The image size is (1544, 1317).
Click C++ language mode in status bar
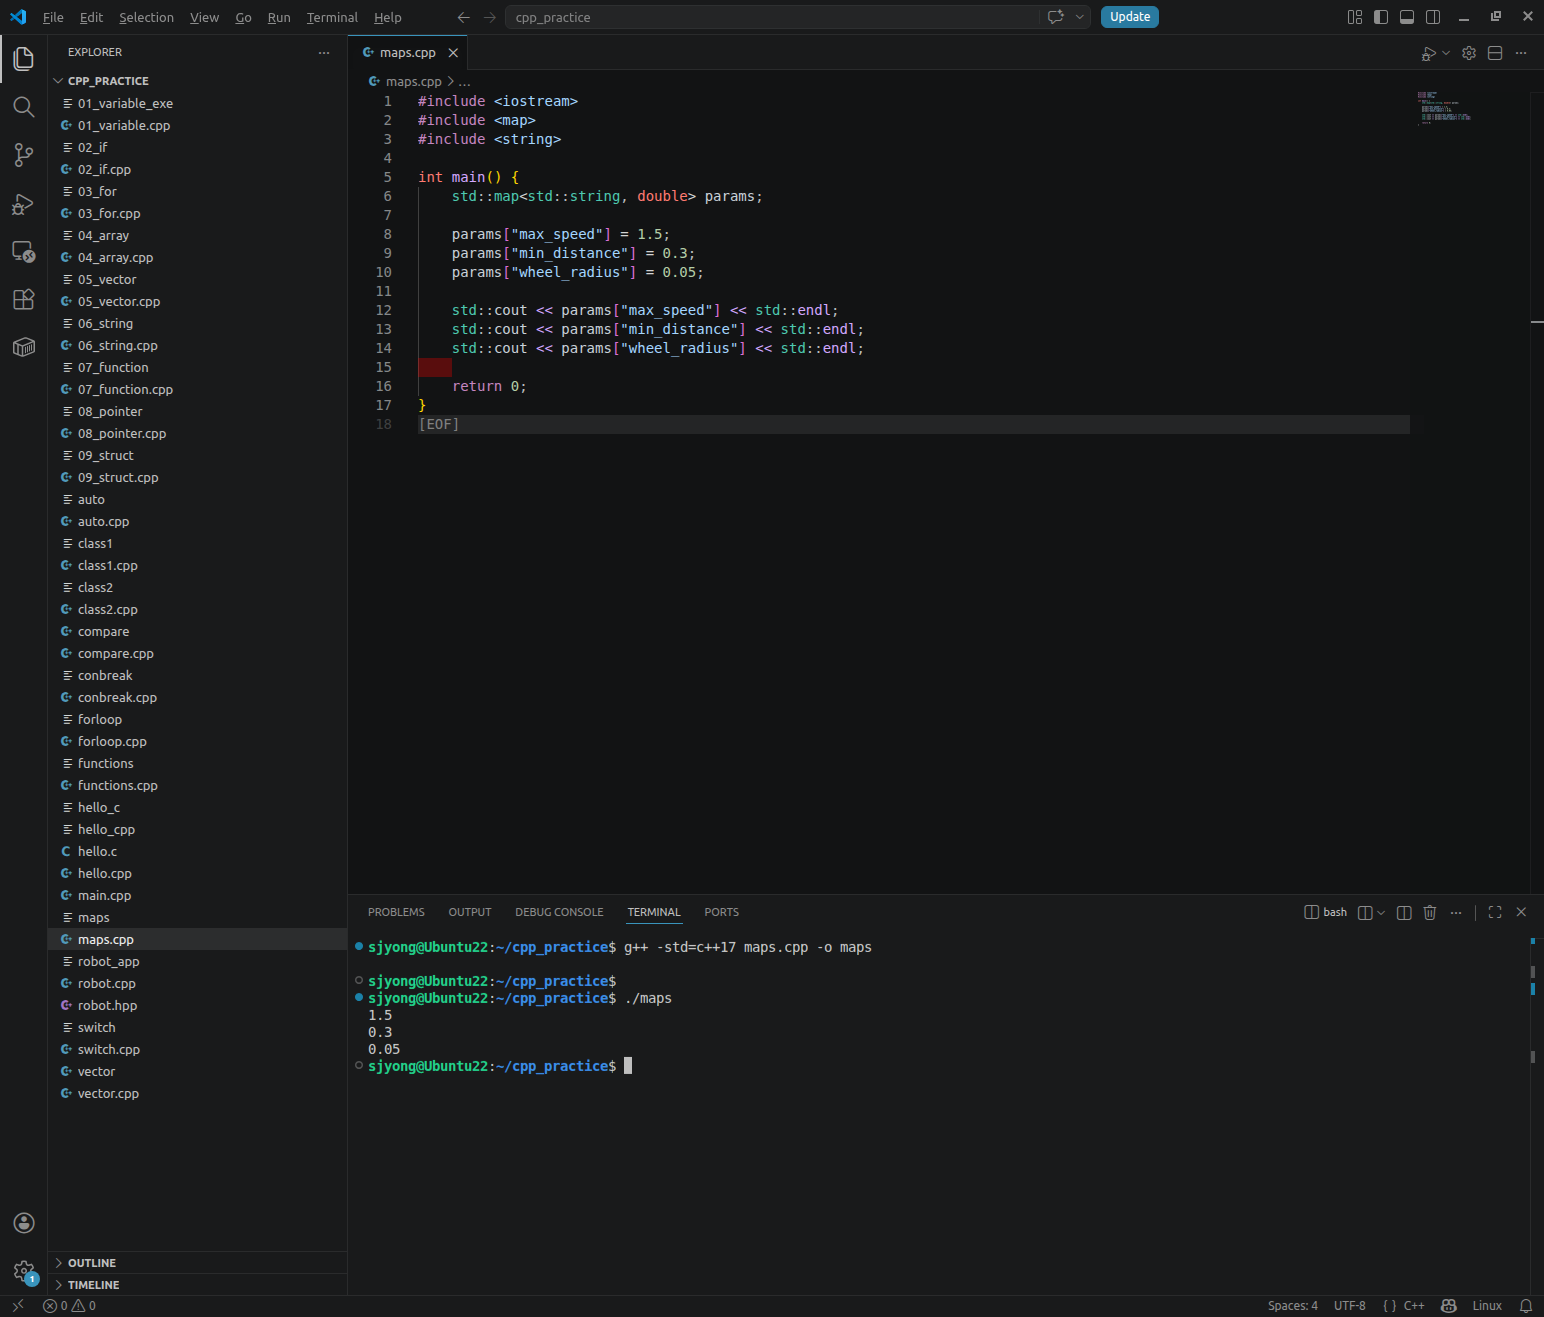point(1413,1306)
